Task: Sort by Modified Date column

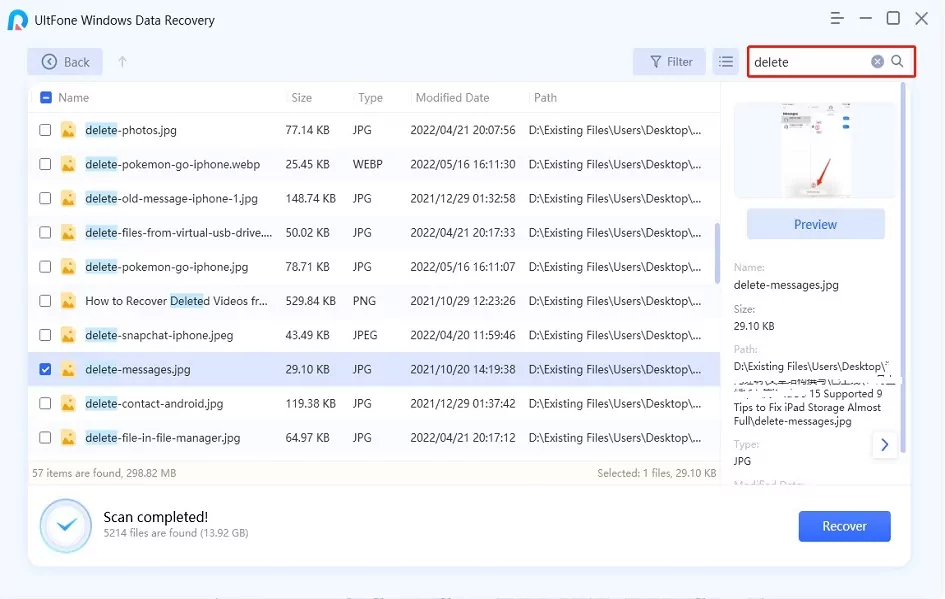Action: tap(452, 98)
